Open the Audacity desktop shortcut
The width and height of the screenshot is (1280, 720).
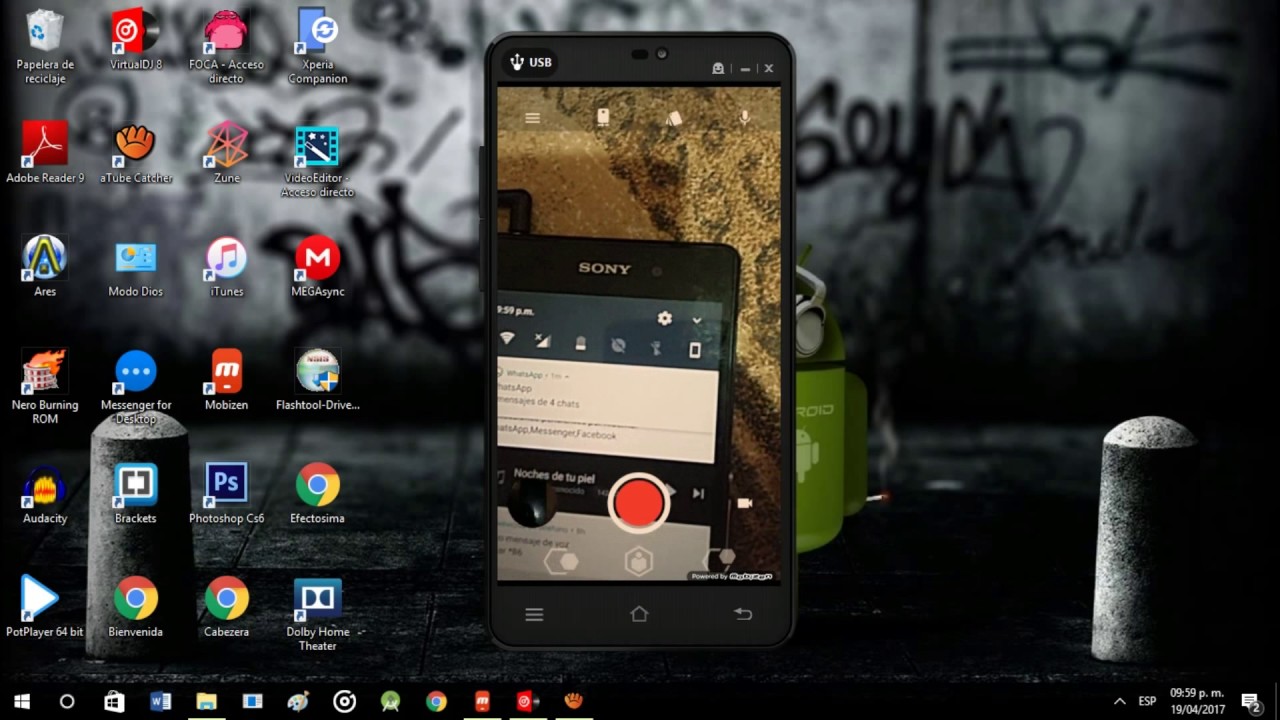(45, 494)
